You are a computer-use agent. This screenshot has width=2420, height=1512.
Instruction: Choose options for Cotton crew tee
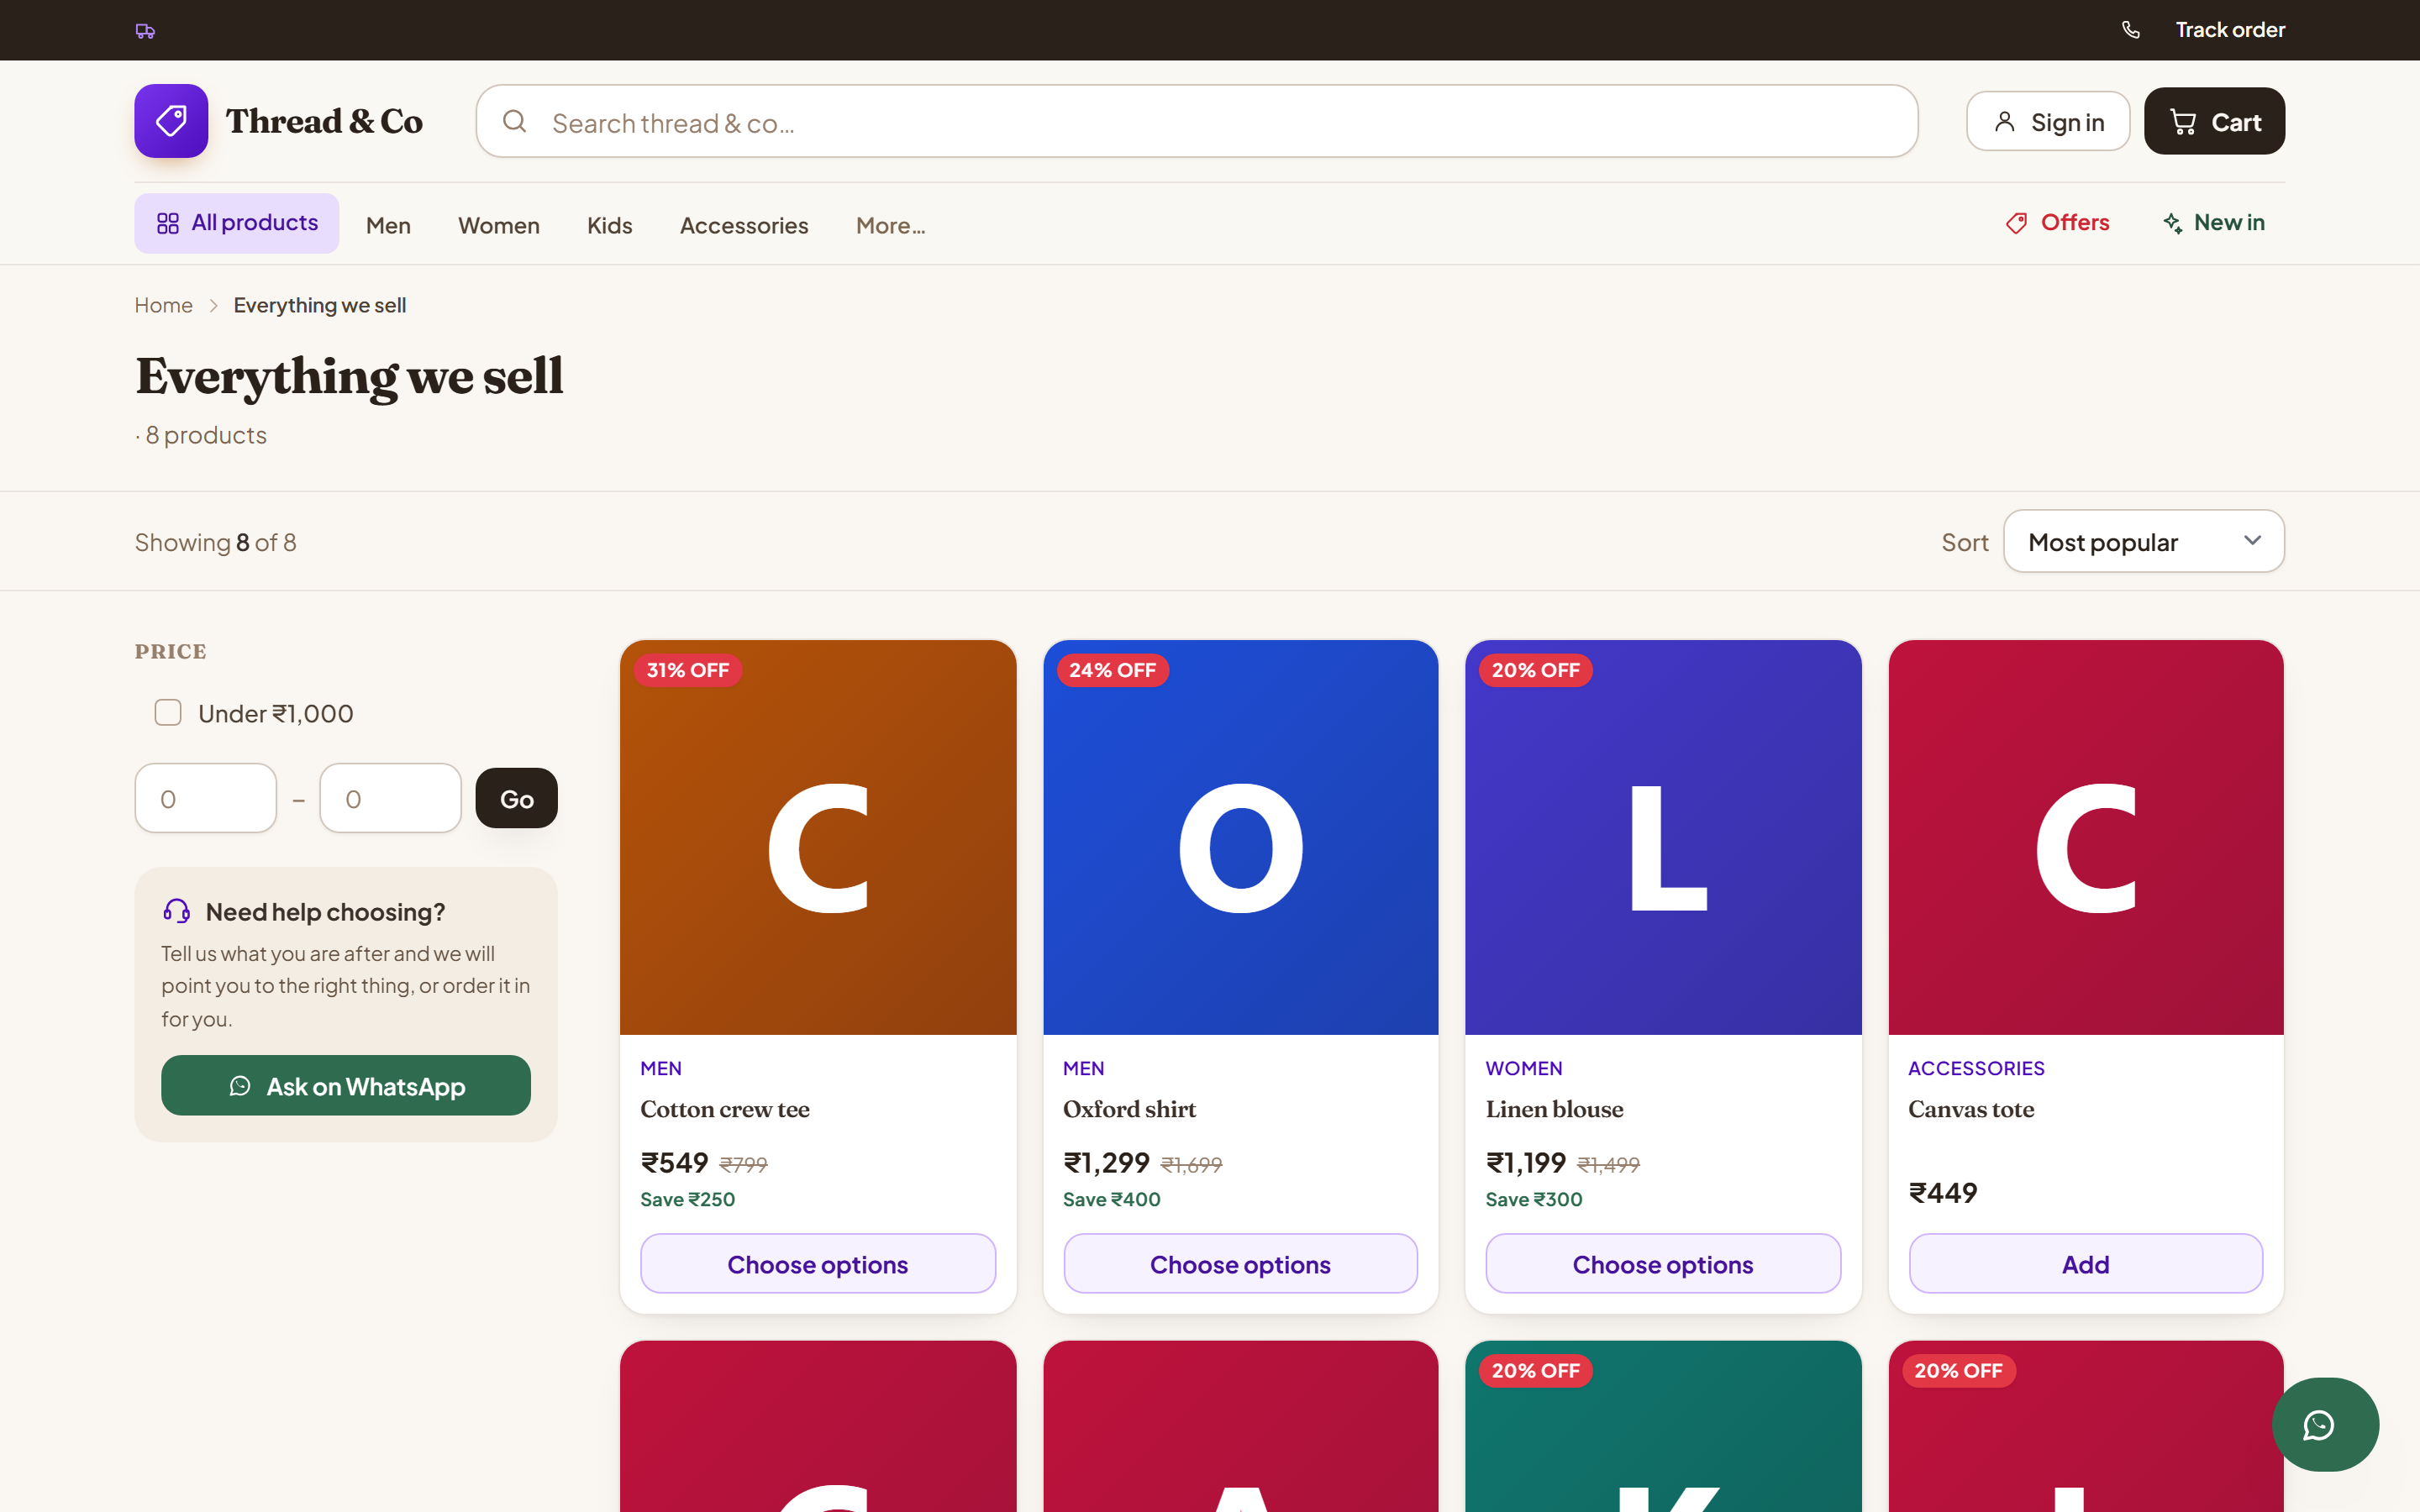click(x=818, y=1264)
